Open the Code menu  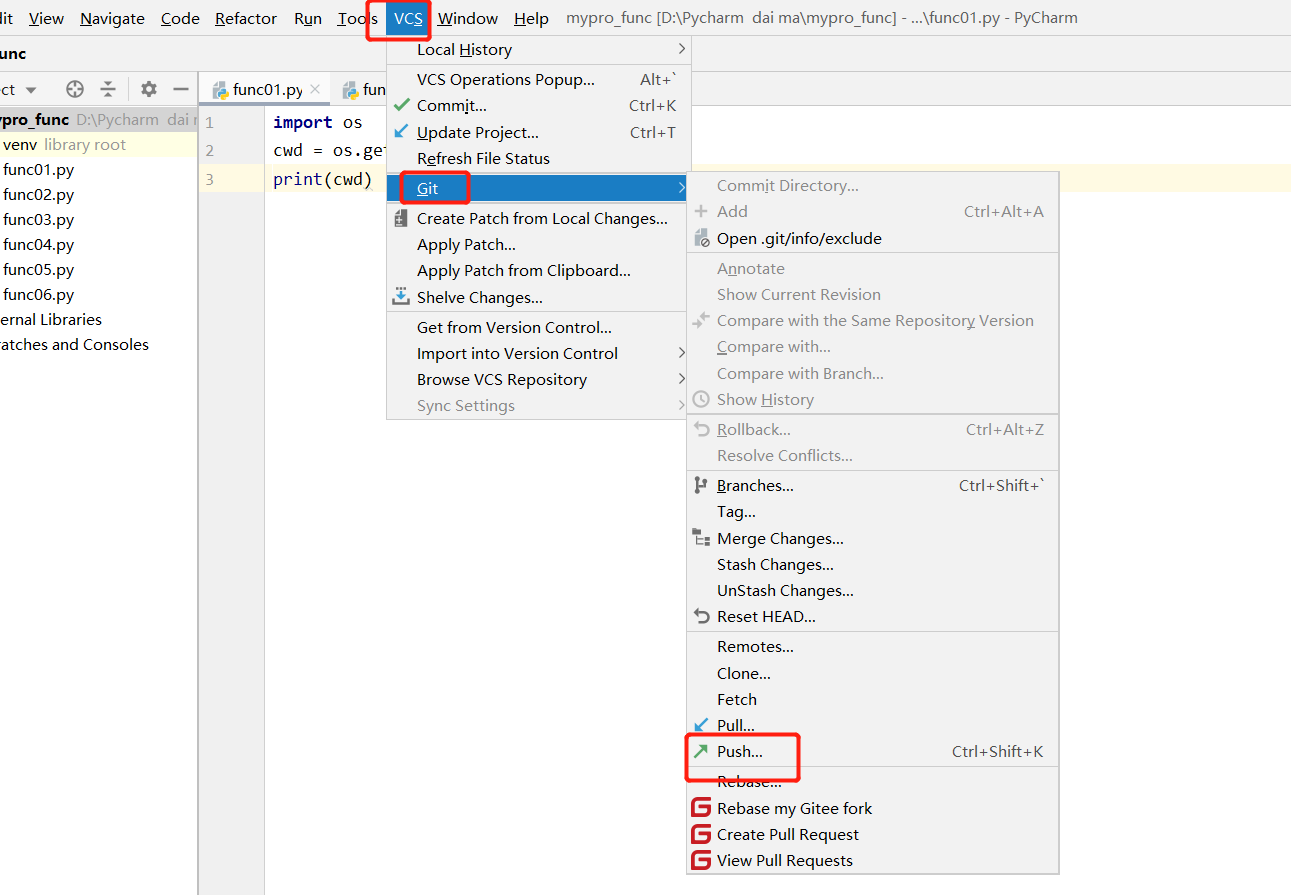click(180, 18)
